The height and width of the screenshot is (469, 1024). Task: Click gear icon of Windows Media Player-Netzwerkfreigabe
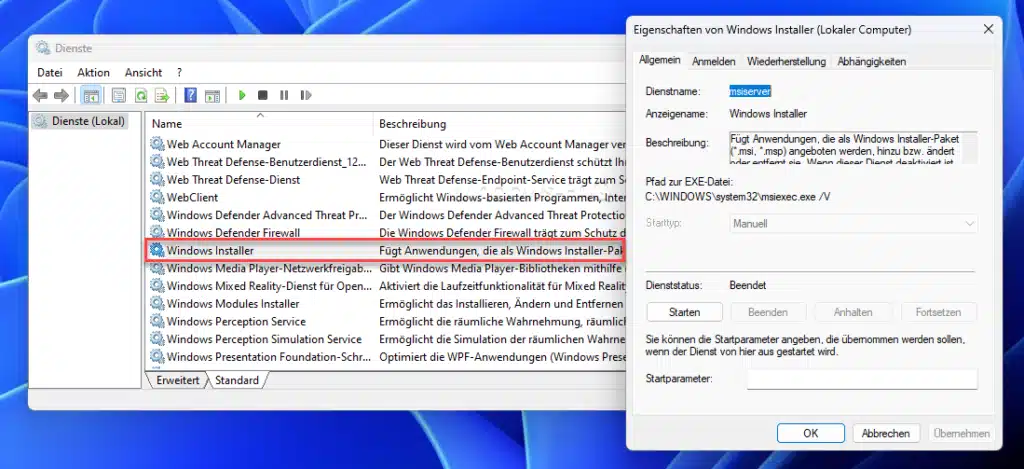[157, 268]
